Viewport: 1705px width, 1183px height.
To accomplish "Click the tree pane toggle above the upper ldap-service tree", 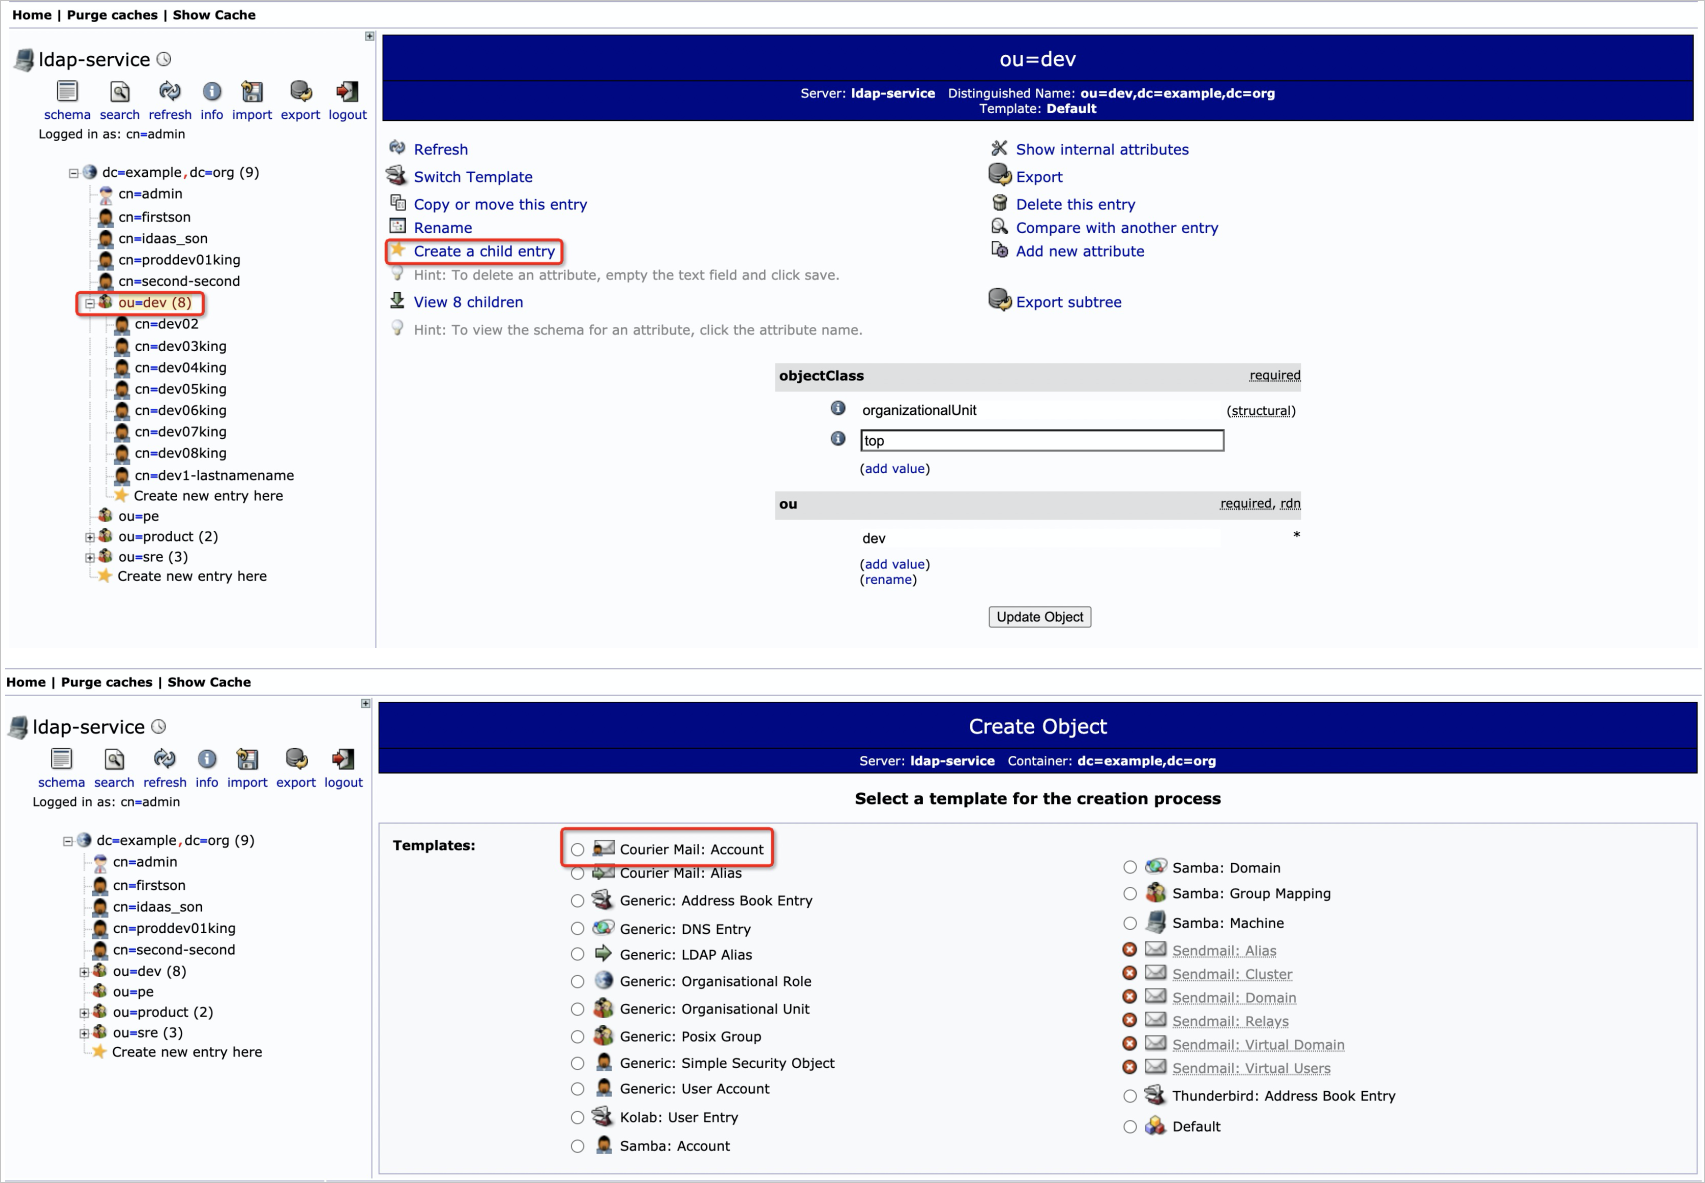I will click(x=370, y=36).
